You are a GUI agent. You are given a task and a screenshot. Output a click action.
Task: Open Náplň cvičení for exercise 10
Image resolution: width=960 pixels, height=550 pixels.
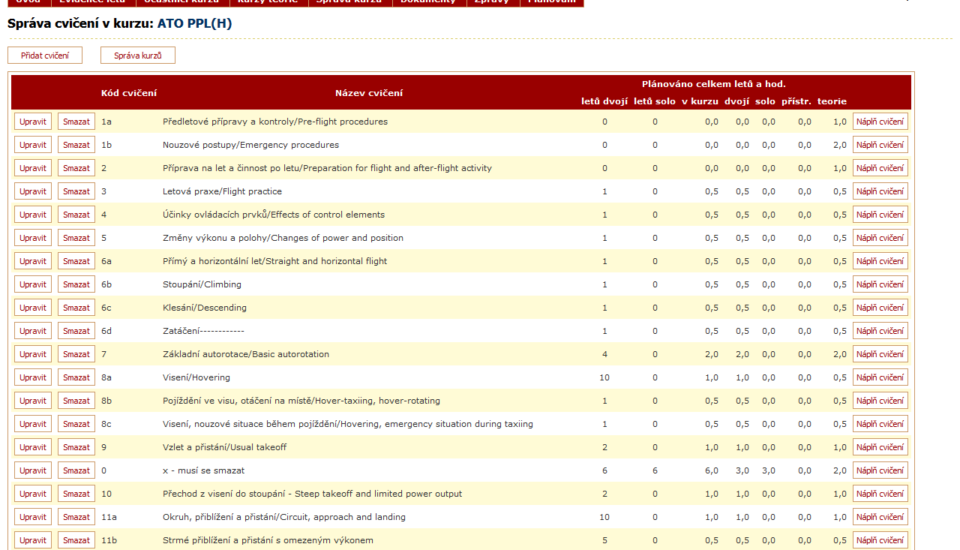[x=880, y=494]
